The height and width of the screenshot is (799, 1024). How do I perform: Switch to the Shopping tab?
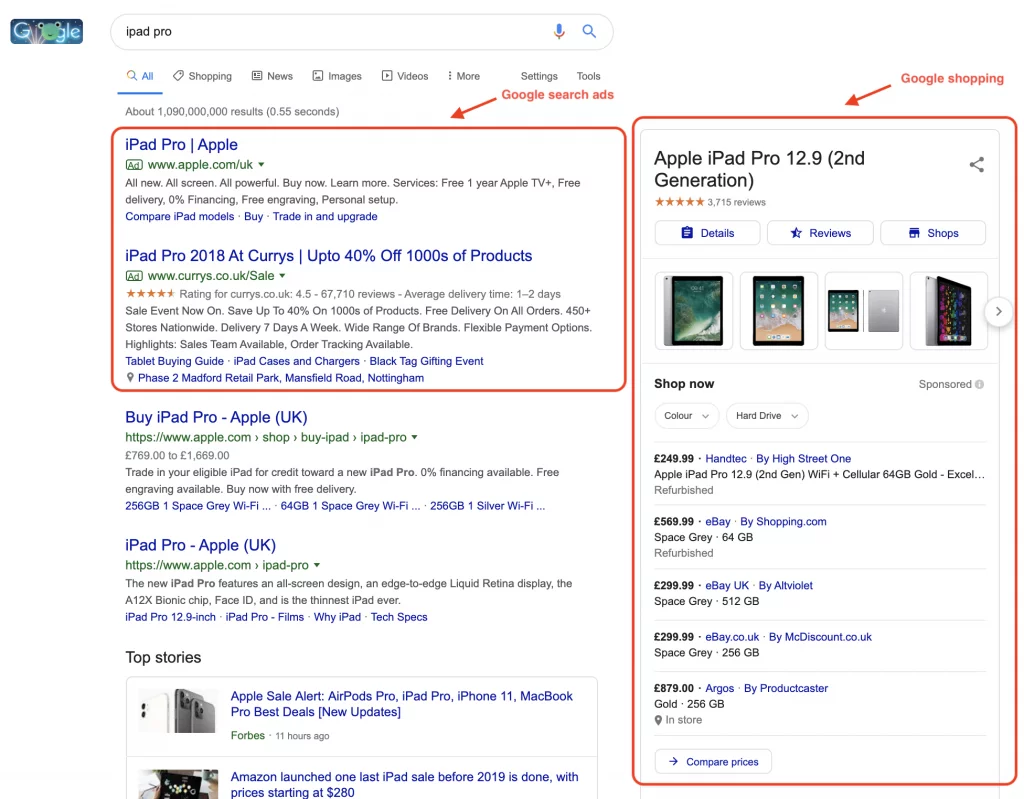[x=202, y=75]
